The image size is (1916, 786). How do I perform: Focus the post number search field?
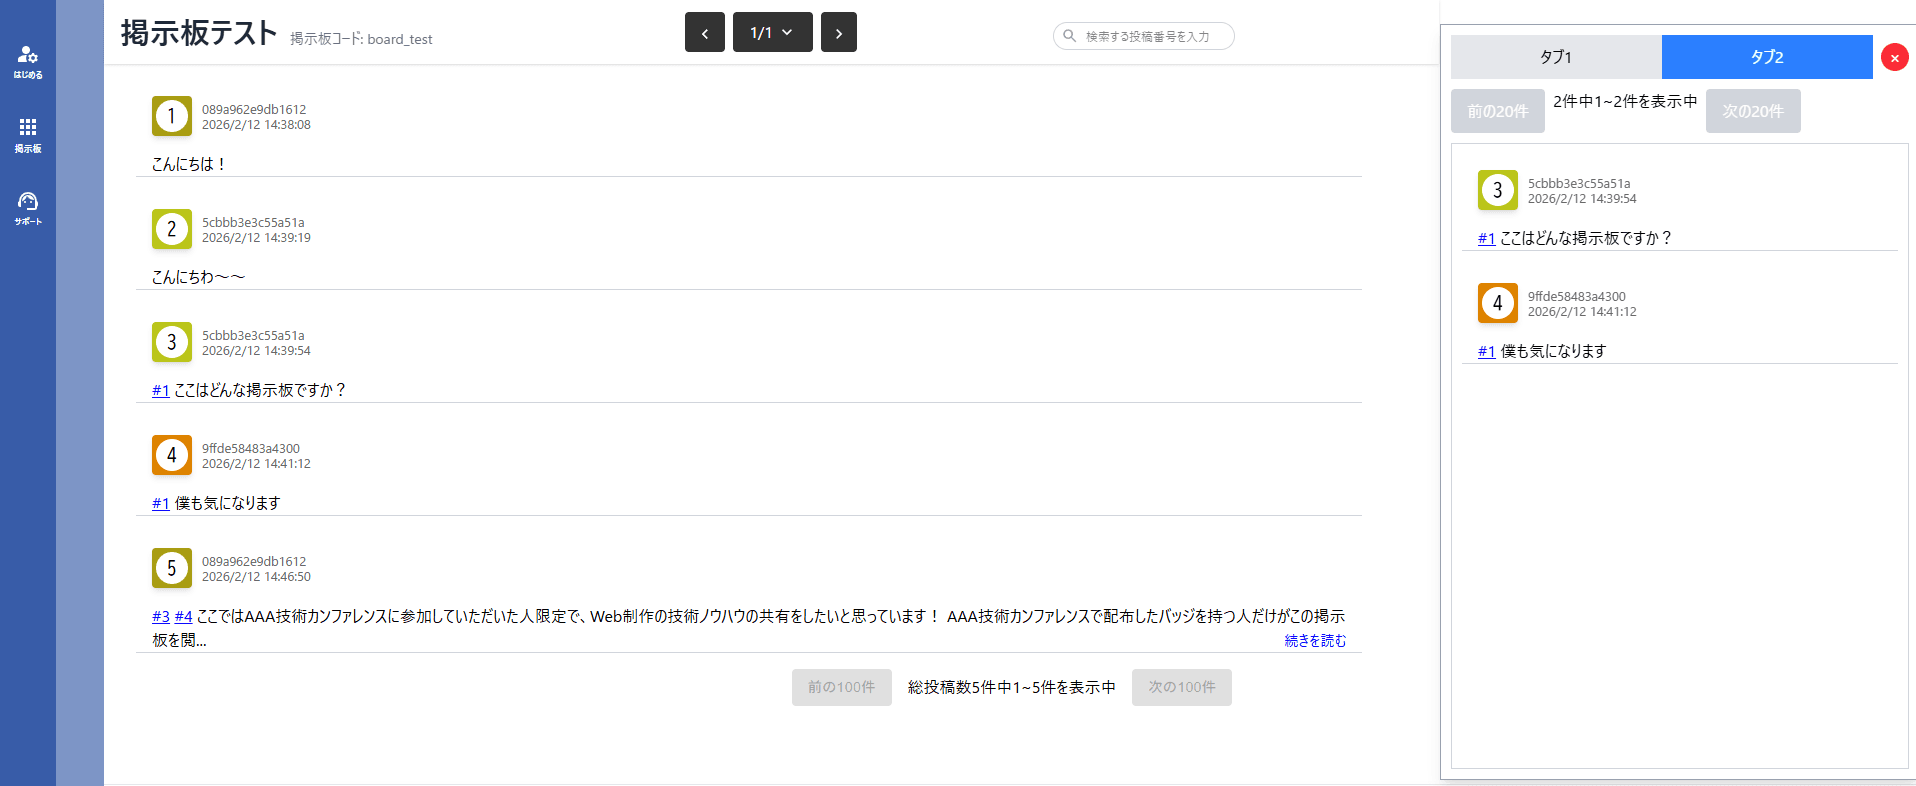tap(1144, 36)
